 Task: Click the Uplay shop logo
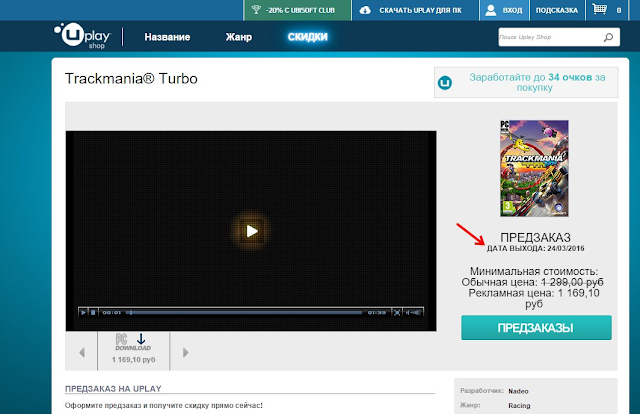point(82,36)
